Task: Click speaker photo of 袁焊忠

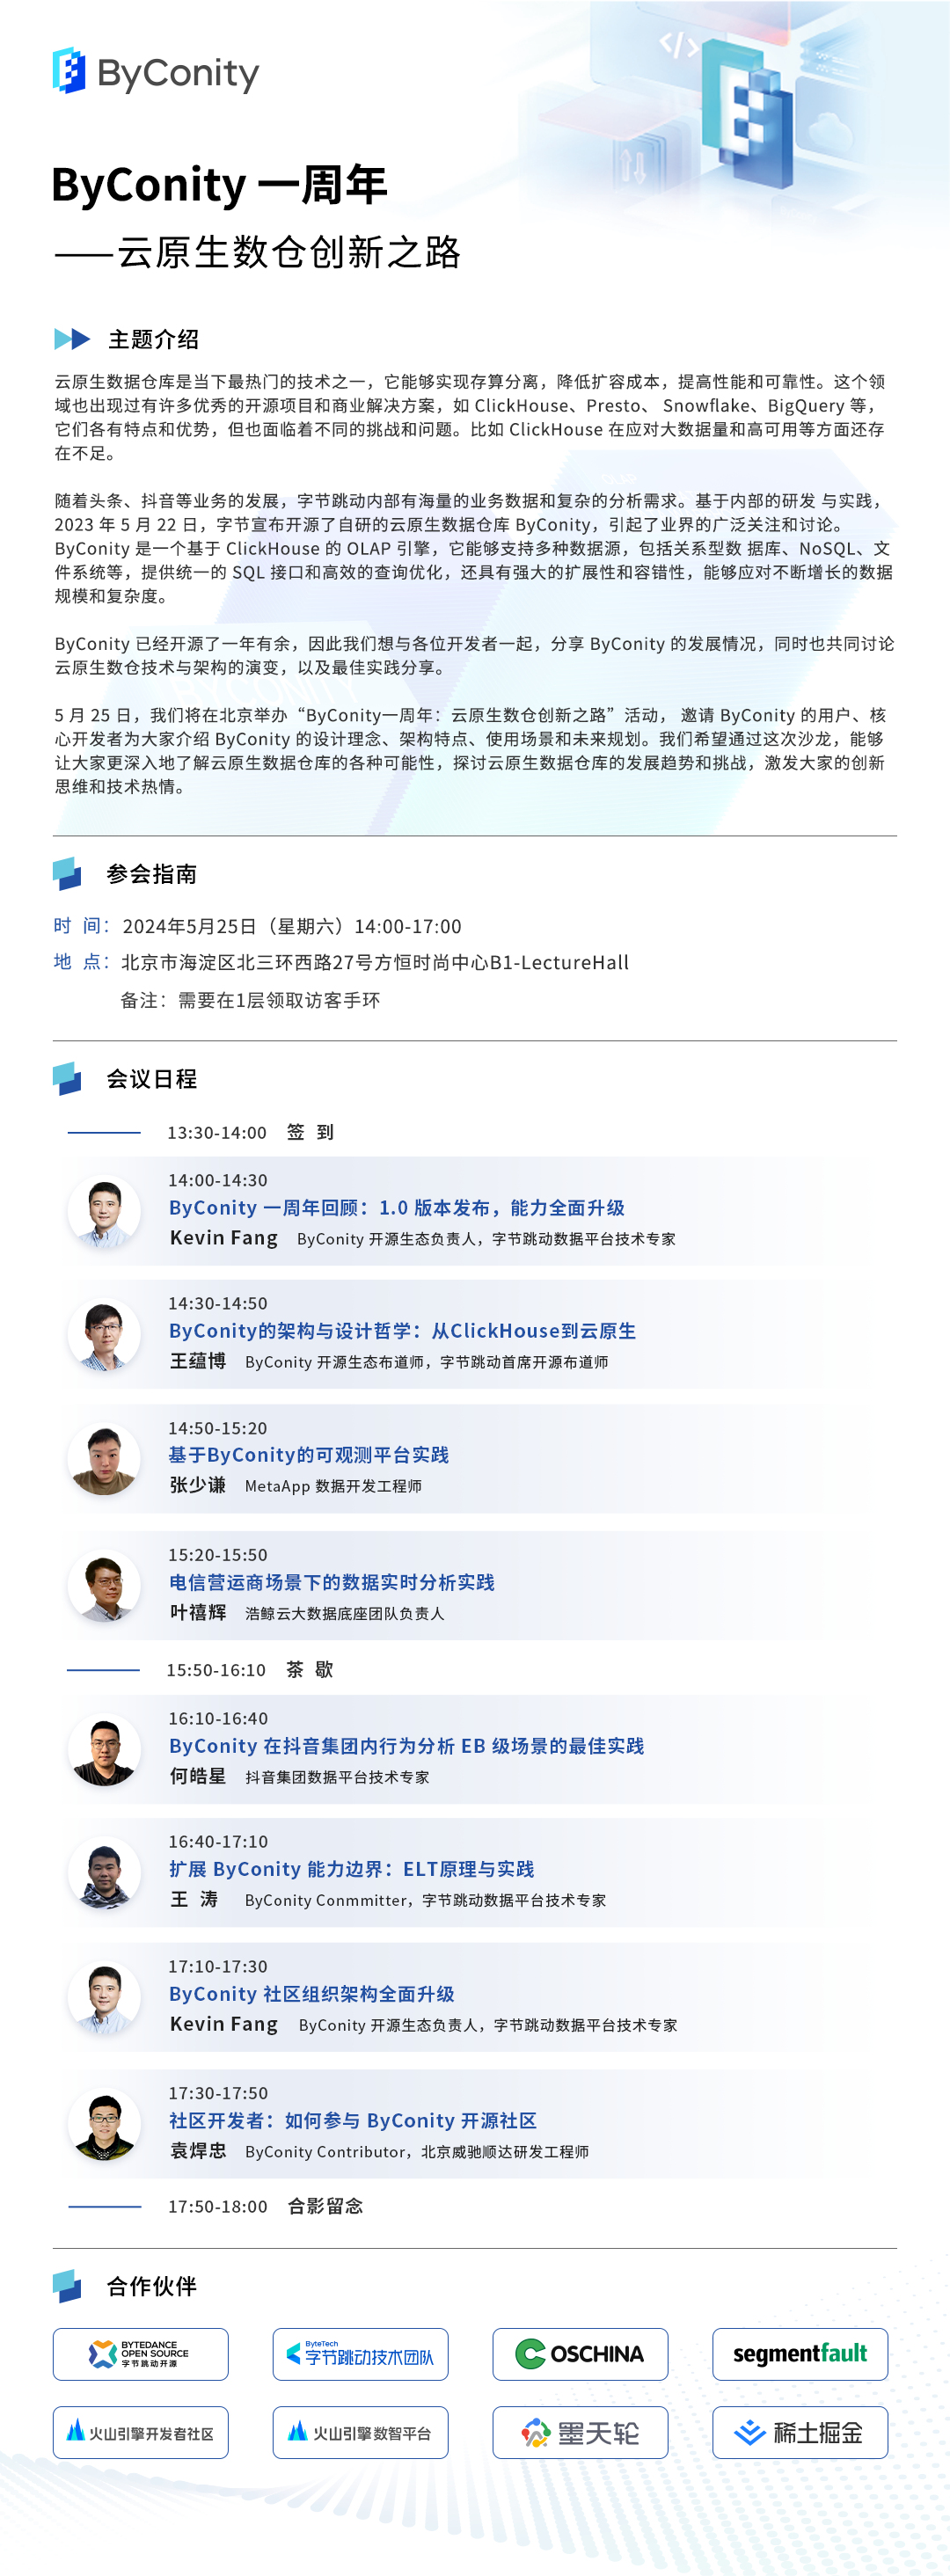Action: click(x=104, y=2125)
